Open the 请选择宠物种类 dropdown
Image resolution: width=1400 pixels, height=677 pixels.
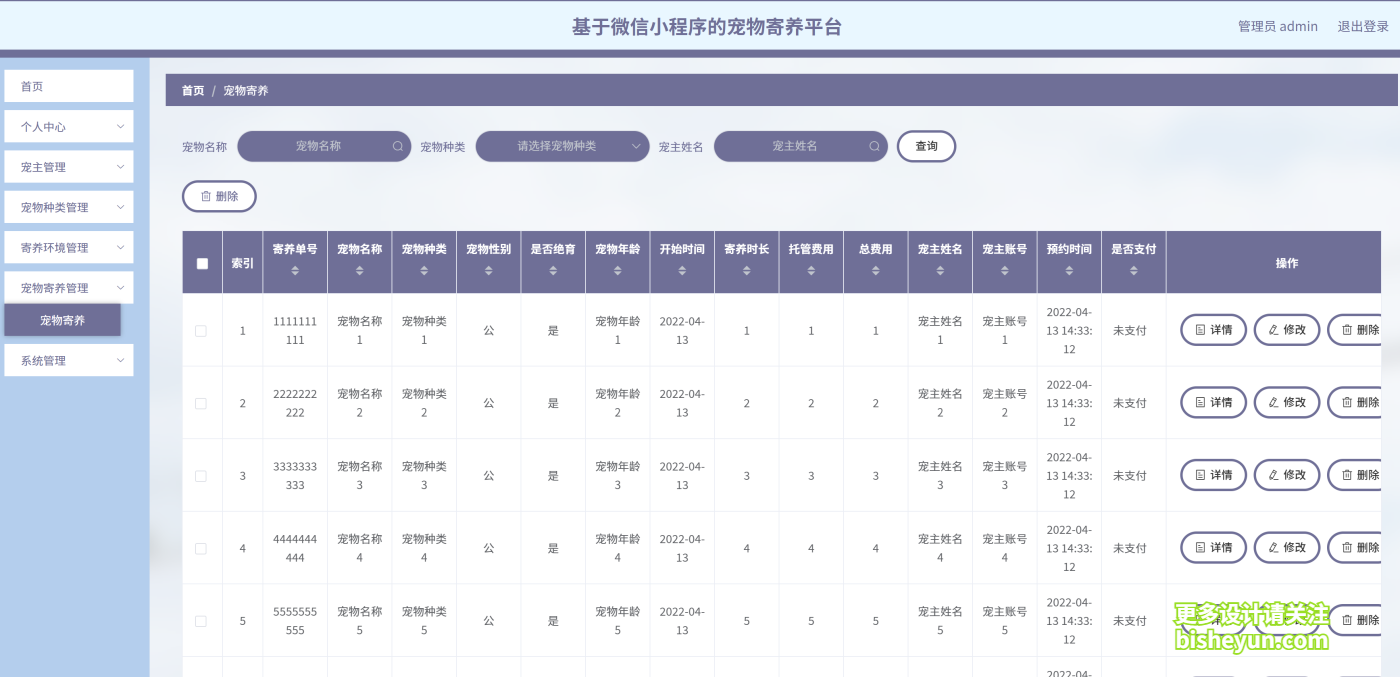coord(562,146)
